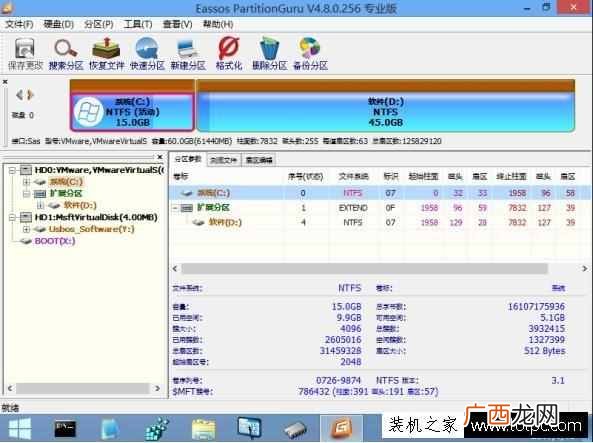The width and height of the screenshot is (593, 443).
Task: Click the 序号(状态) column header
Action: pos(305,177)
